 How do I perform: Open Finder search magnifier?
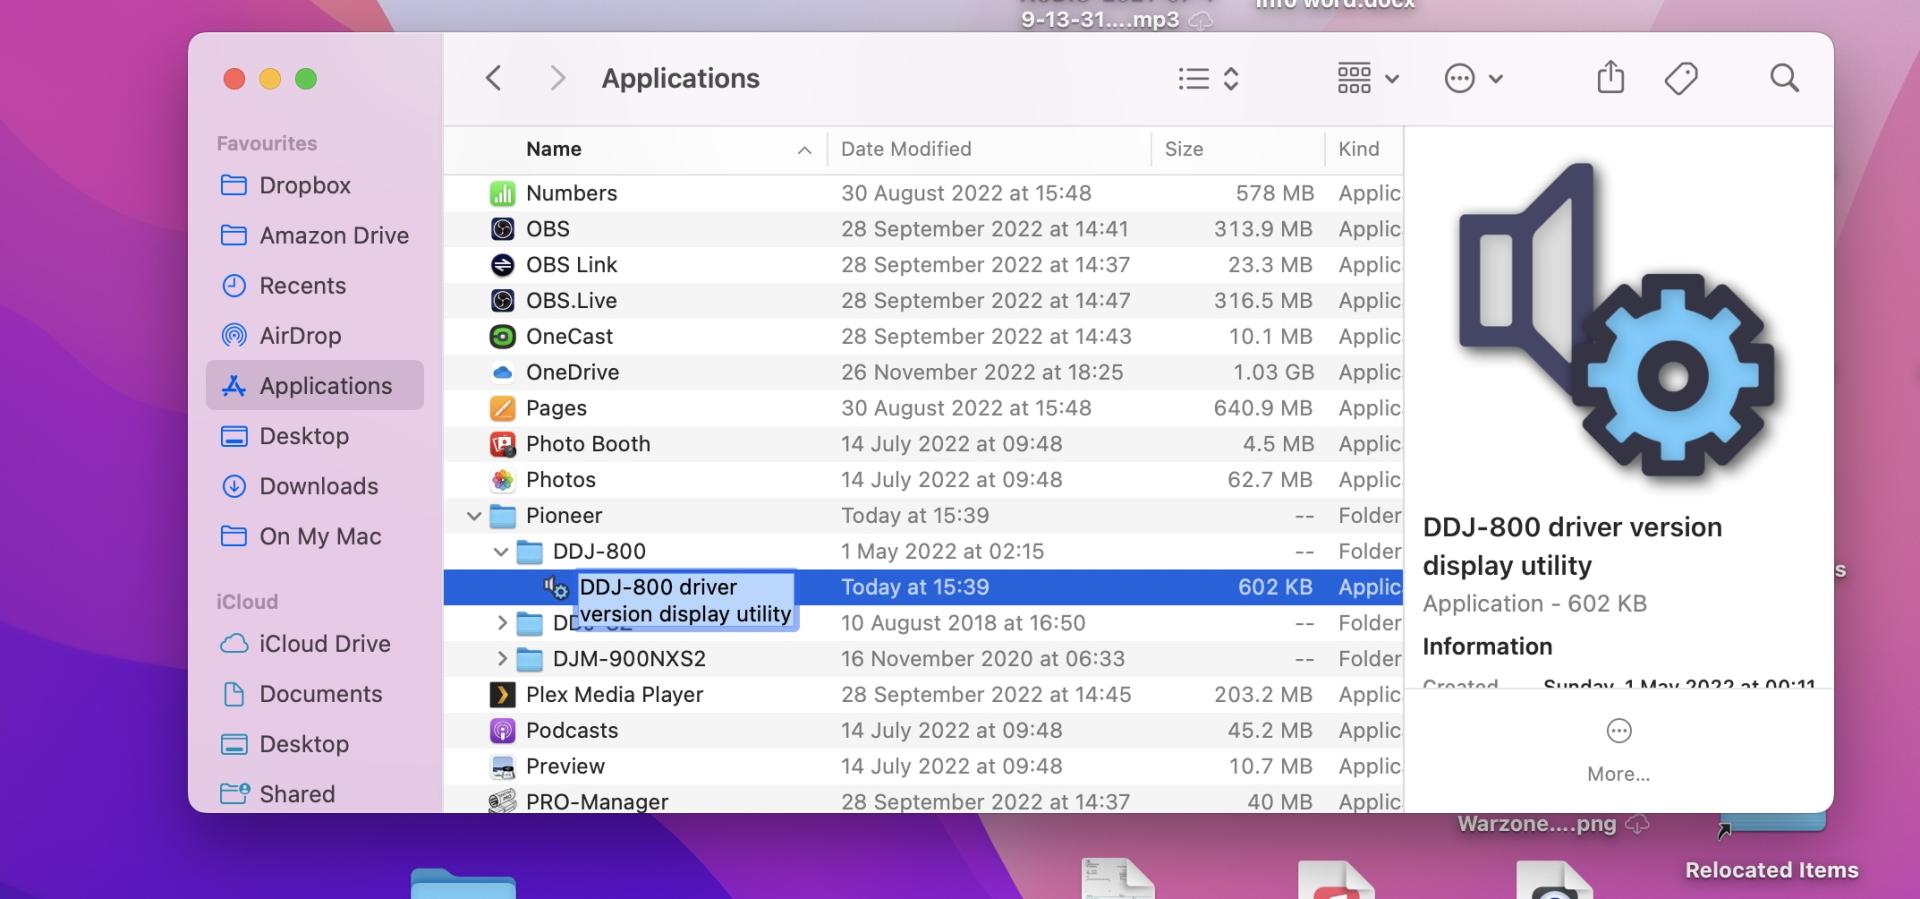(1784, 78)
